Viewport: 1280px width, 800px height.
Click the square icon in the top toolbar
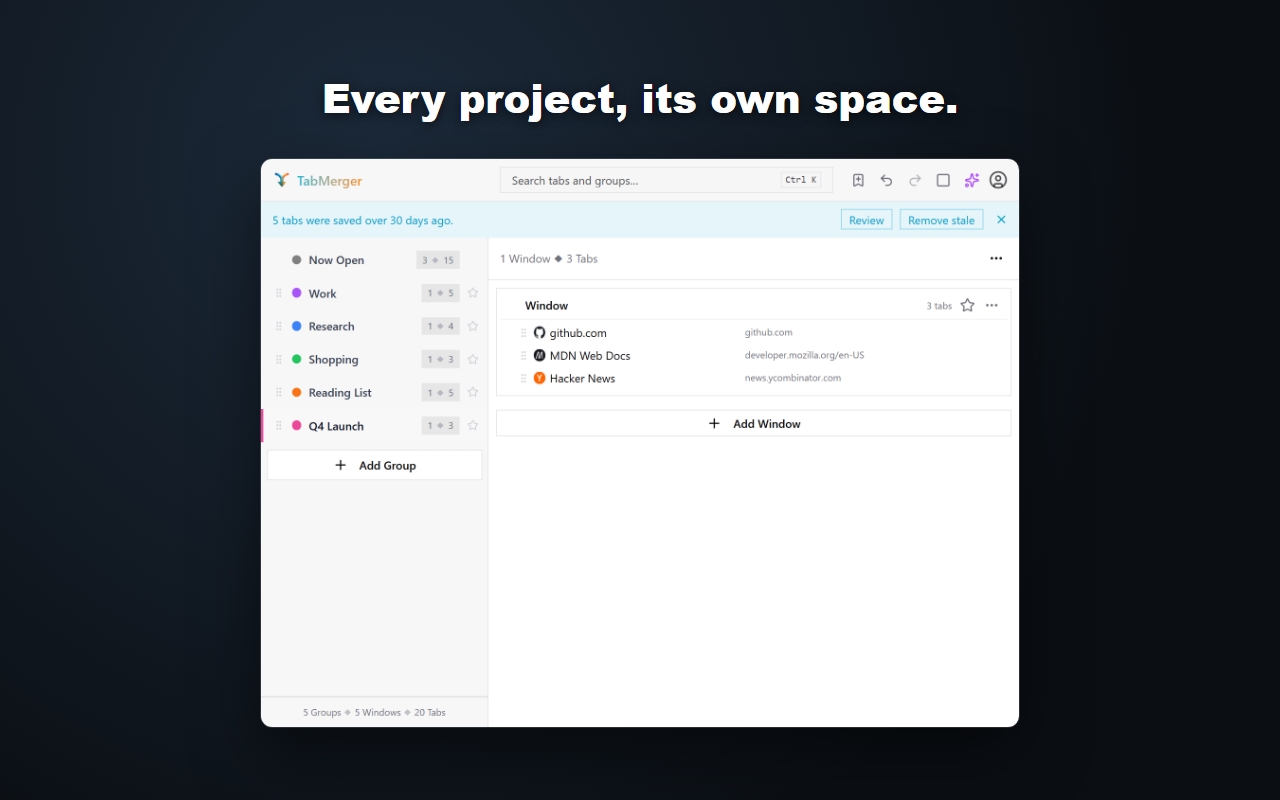[943, 181]
